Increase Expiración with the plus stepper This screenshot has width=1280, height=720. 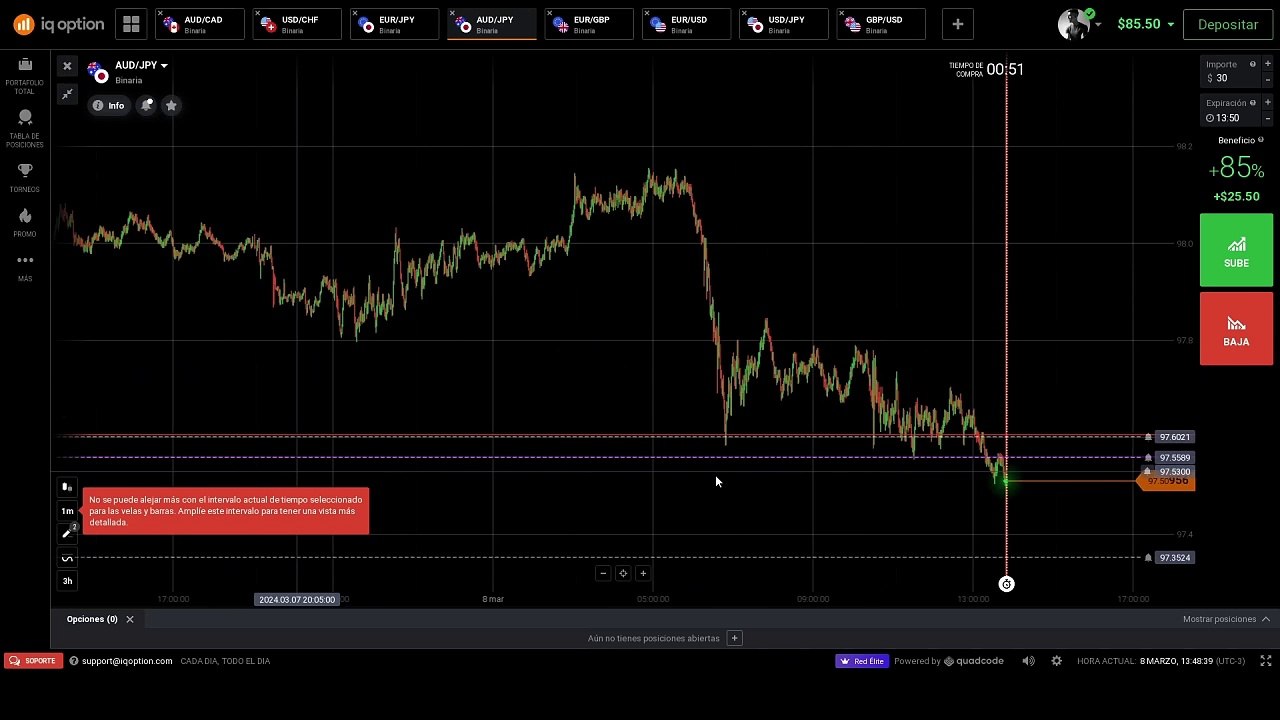point(1268,103)
